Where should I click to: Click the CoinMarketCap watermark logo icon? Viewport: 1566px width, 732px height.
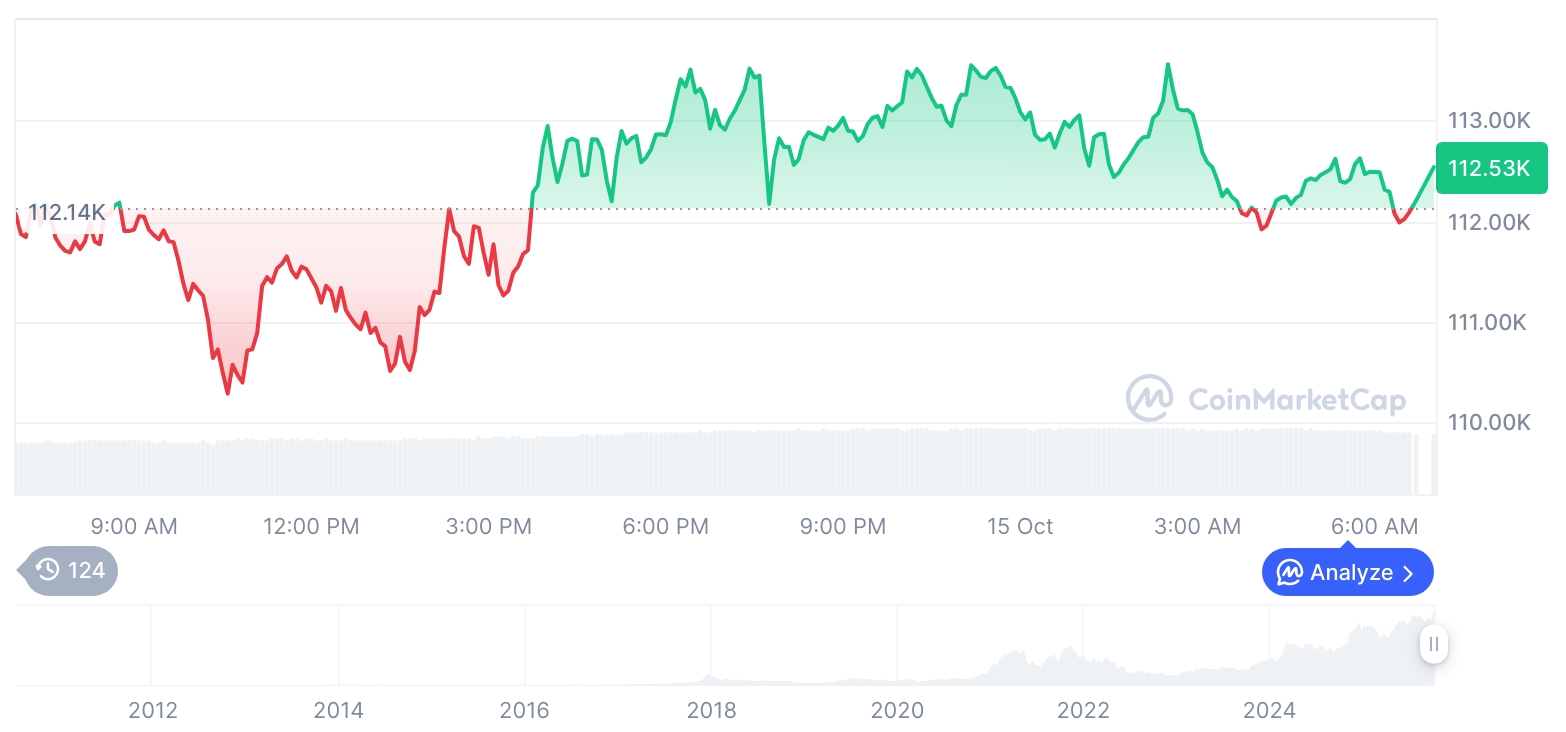click(x=1150, y=399)
